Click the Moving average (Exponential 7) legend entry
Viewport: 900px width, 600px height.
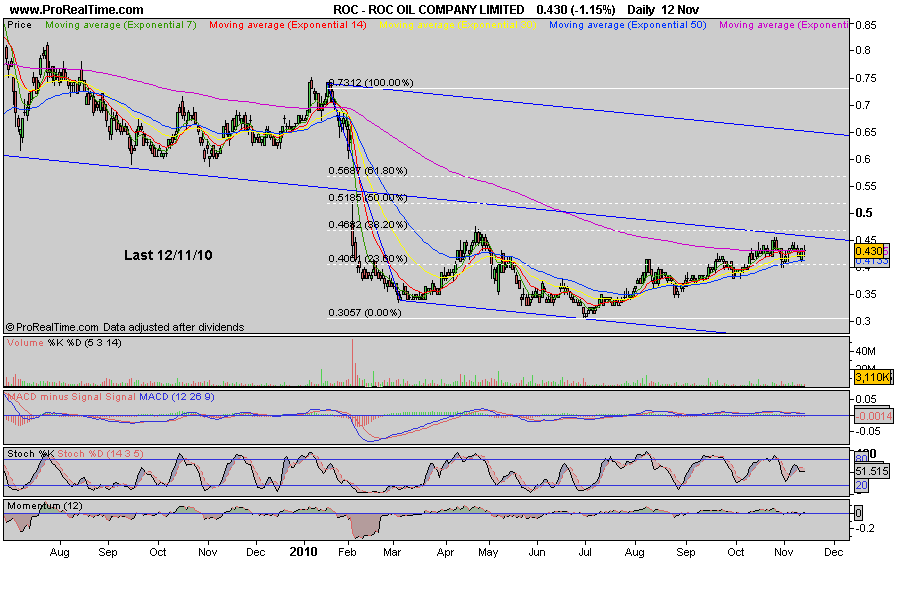tap(121, 25)
